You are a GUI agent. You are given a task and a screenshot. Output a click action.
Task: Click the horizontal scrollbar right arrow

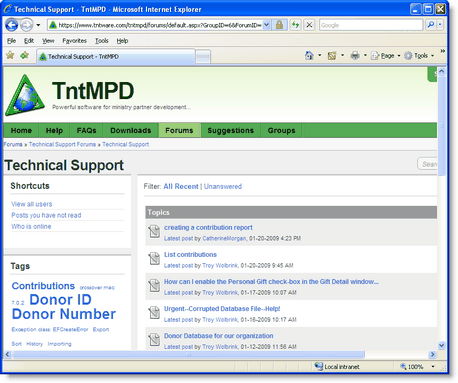click(433, 354)
